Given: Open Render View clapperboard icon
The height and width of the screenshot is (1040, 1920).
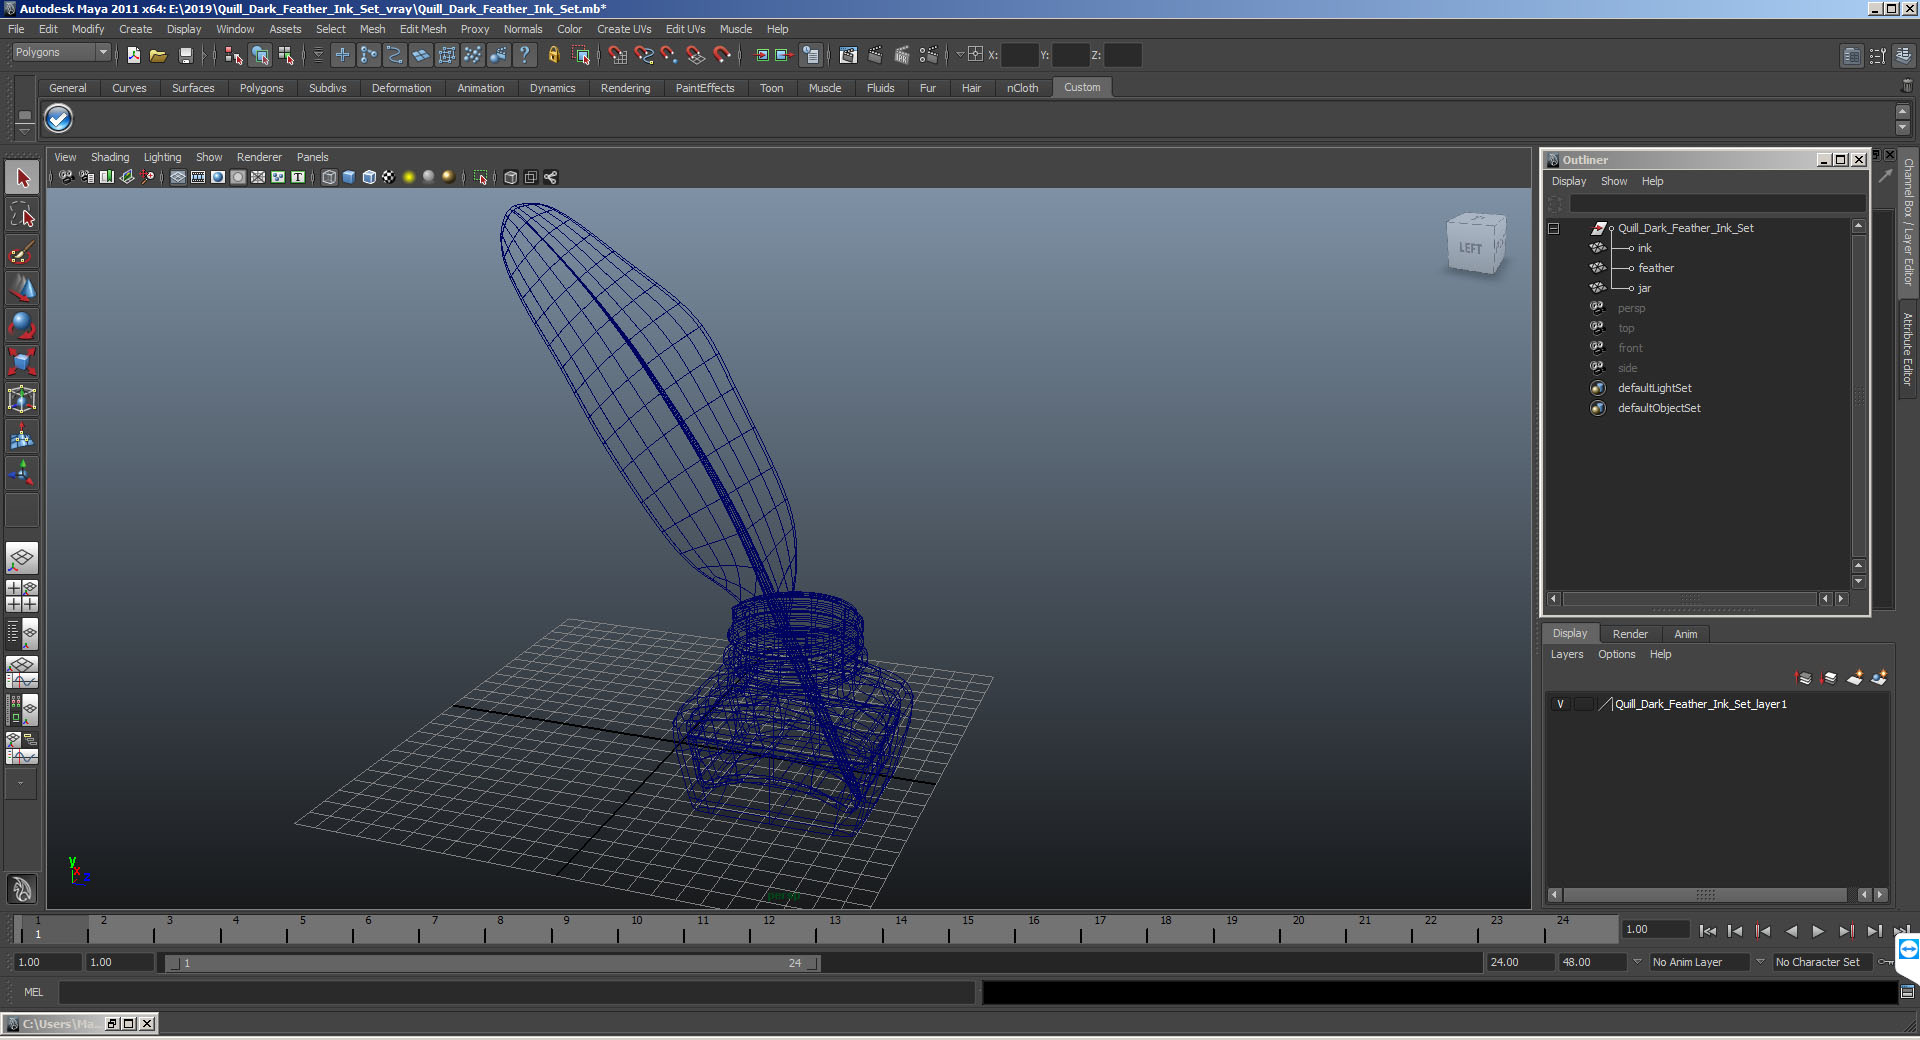Looking at the screenshot, I should (x=848, y=55).
